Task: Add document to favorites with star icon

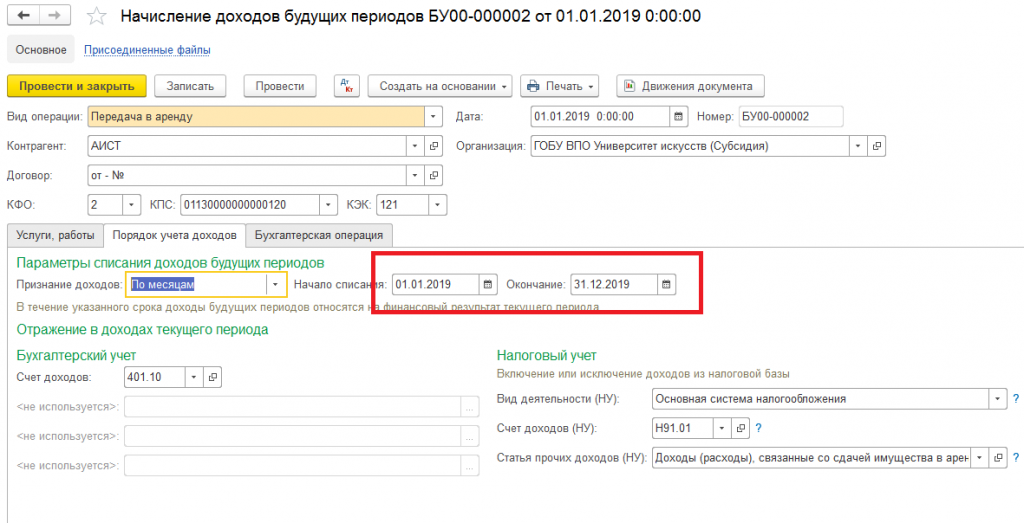Action: 95,16
